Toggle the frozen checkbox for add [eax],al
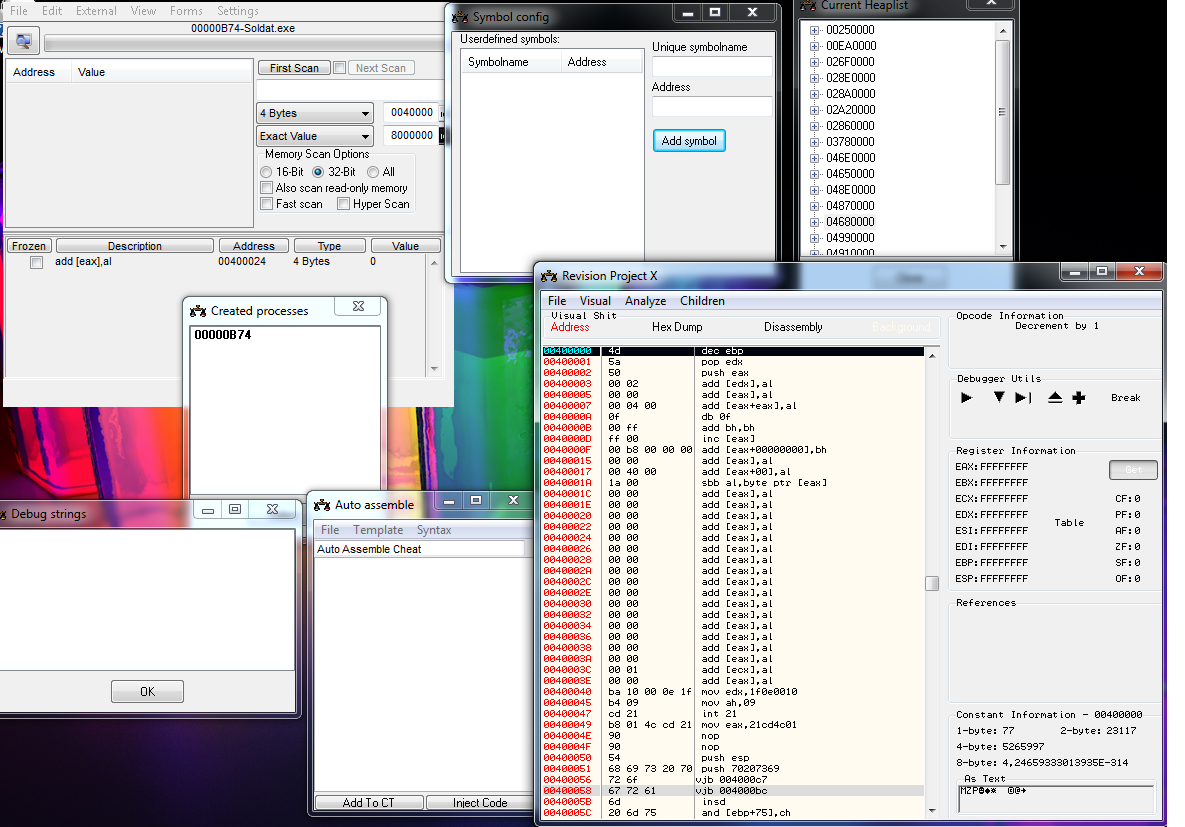Screen dimensions: 1185x827 pos(36,262)
